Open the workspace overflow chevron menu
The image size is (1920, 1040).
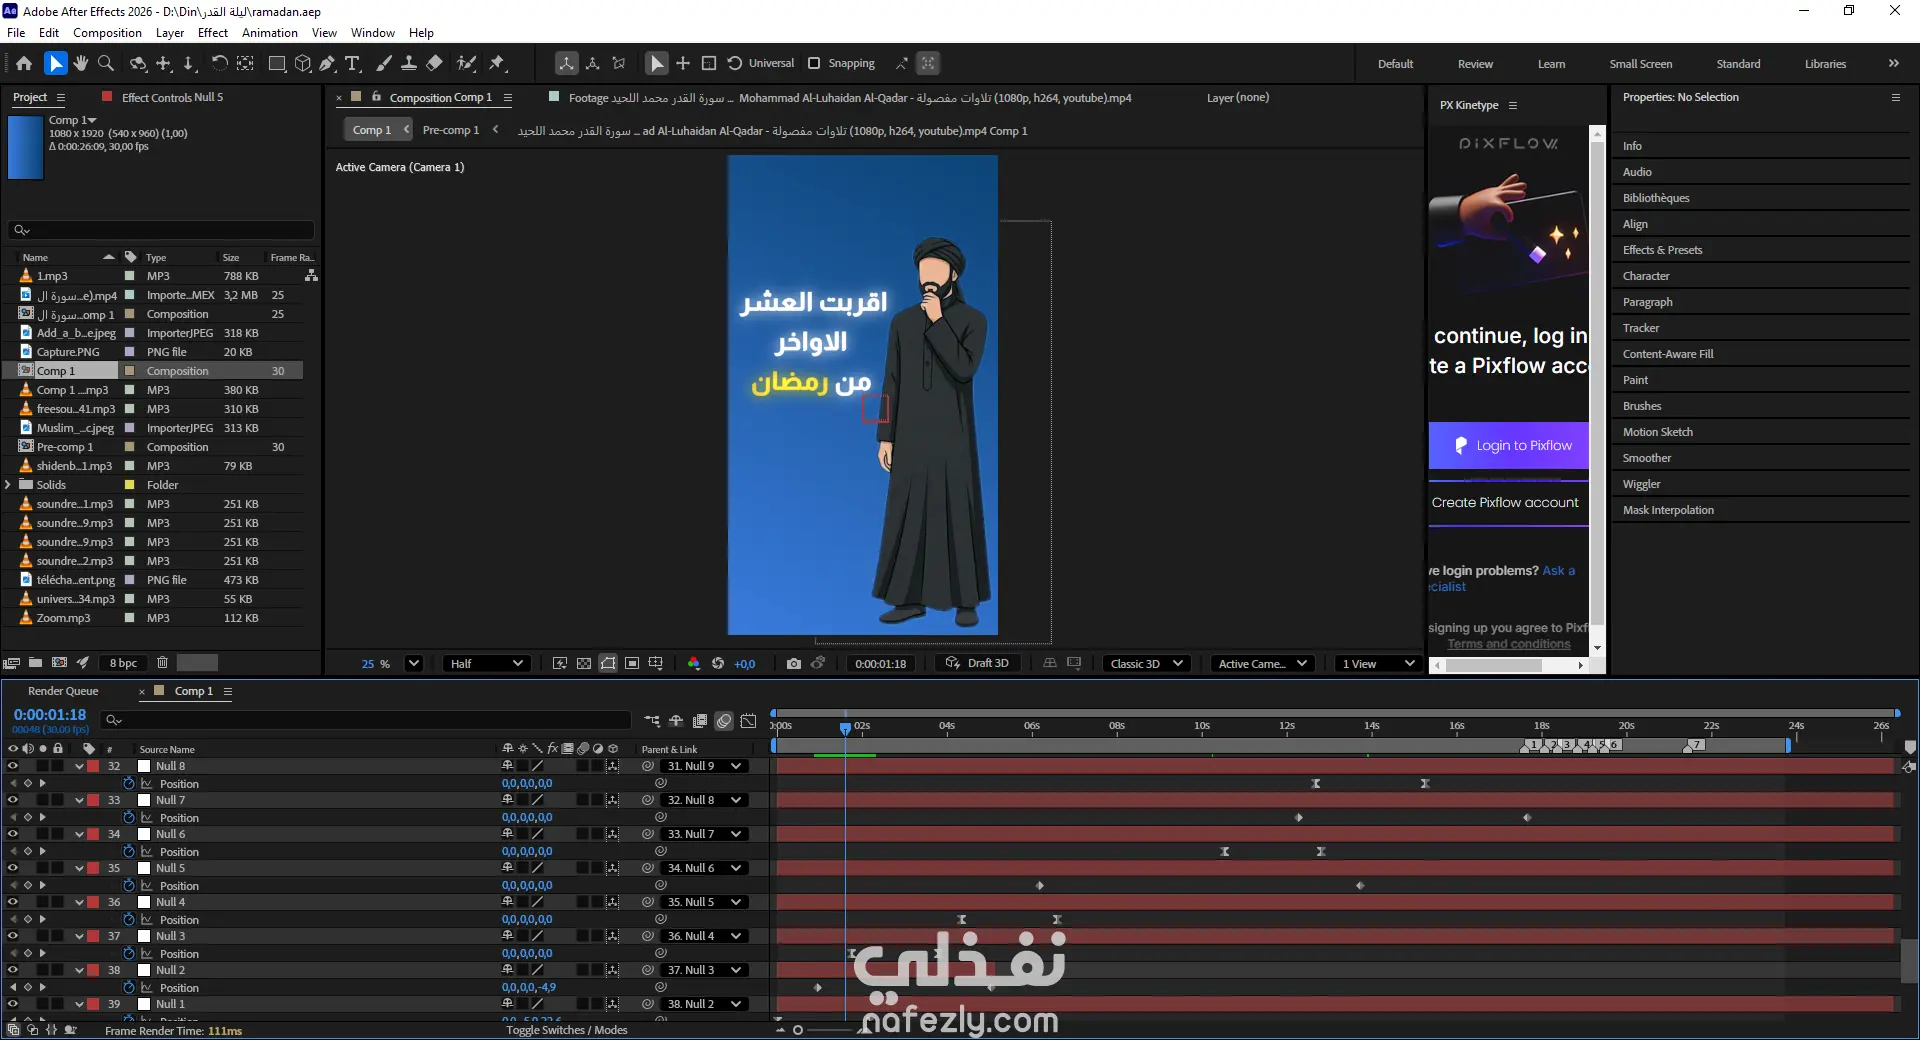click(1893, 63)
